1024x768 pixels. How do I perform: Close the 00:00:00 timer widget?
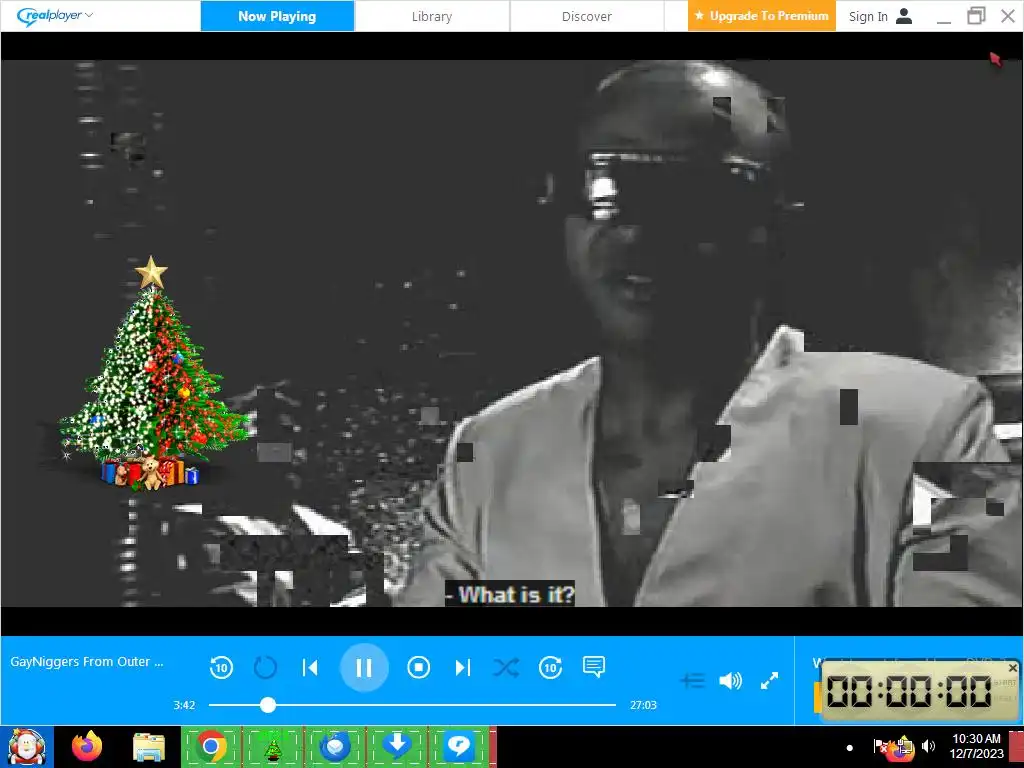(x=1012, y=668)
